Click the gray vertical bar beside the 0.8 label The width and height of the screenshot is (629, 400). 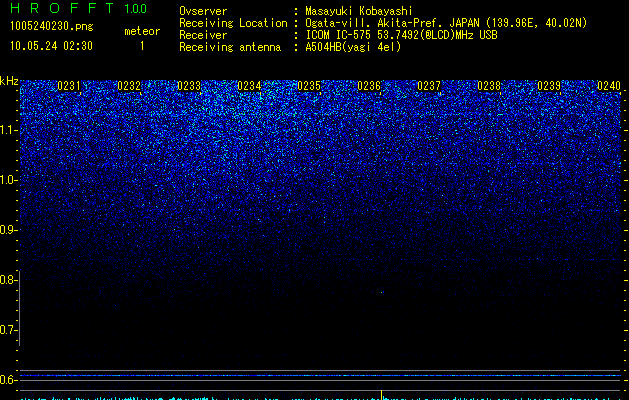point(19,308)
